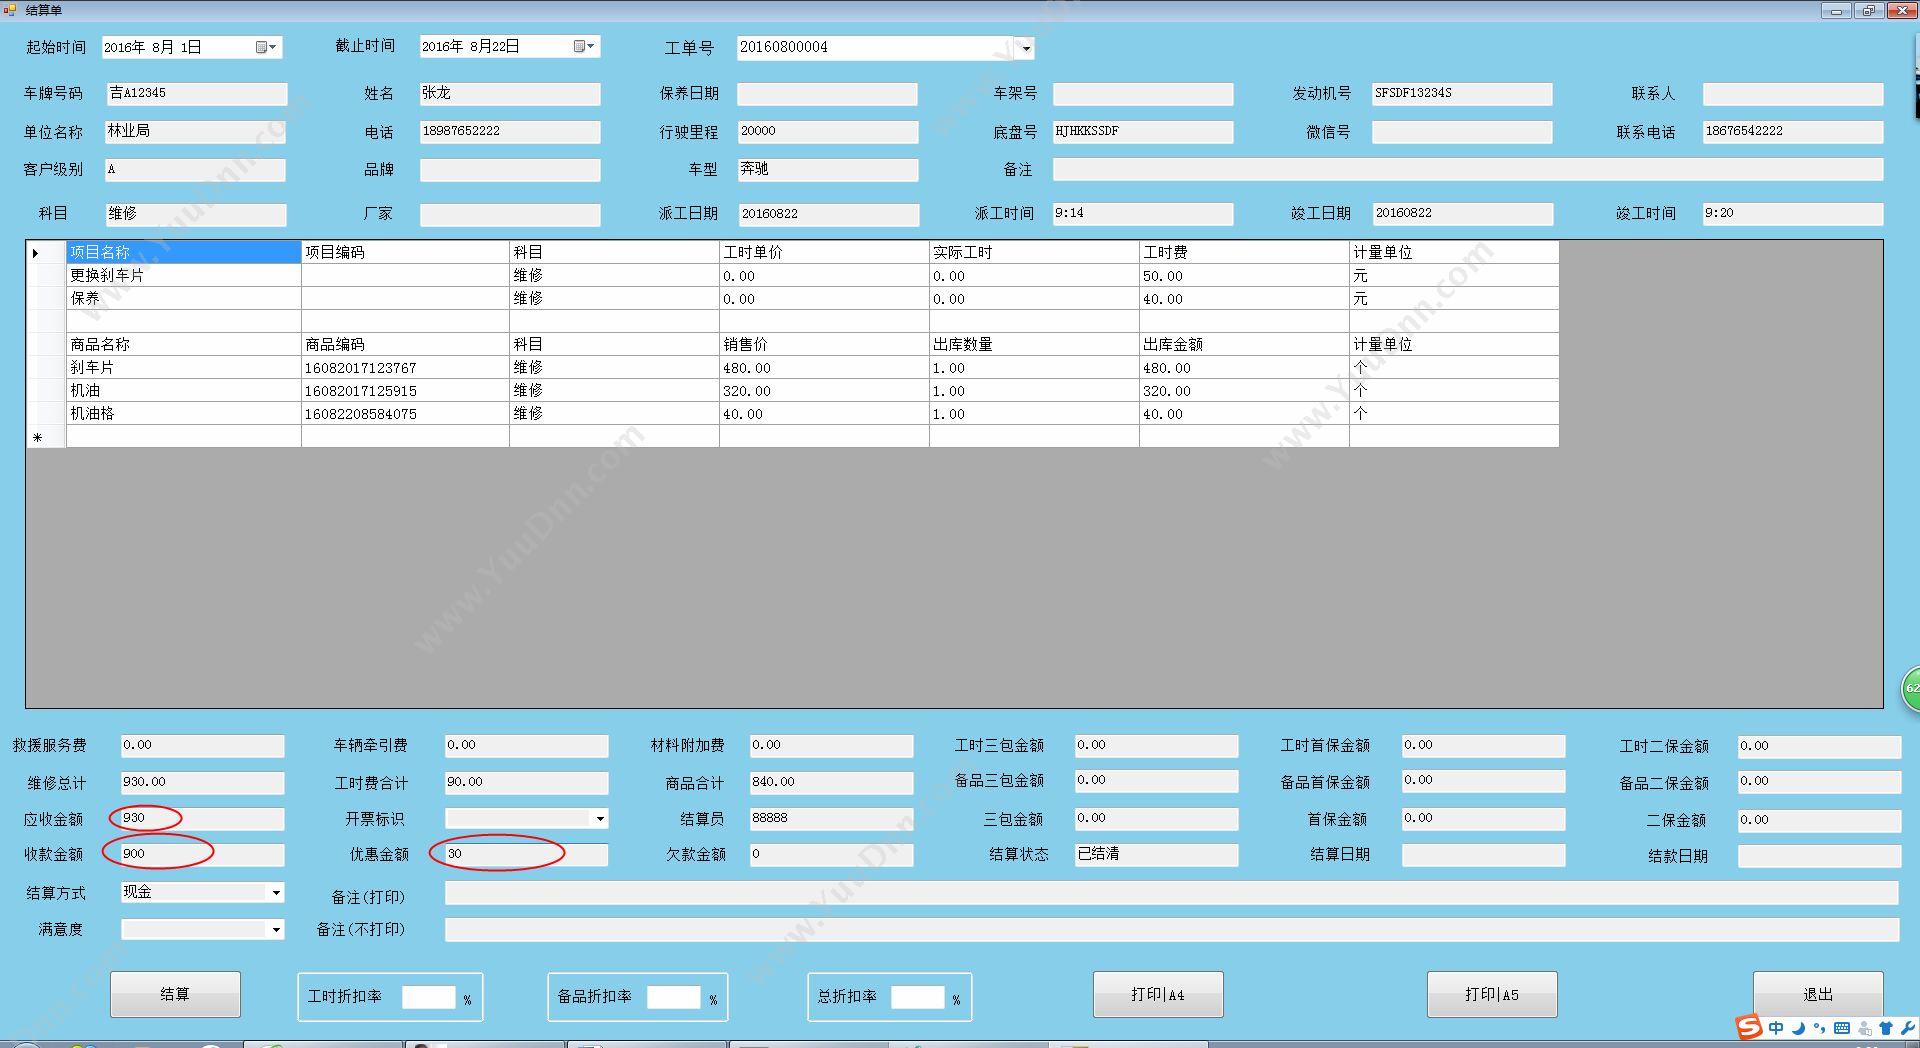Toggle the 中 Chinese/English mode icon

click(1776, 1028)
